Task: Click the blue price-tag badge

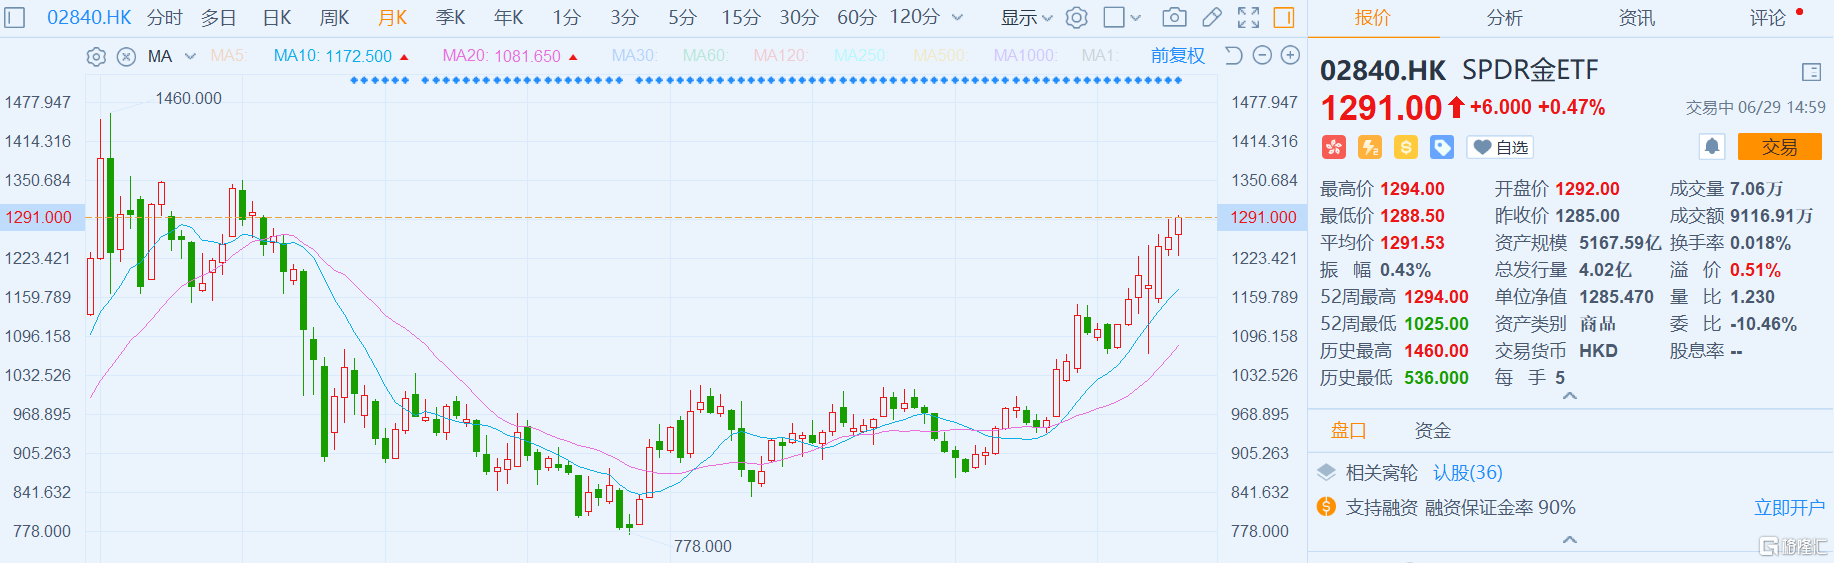Action: tap(1442, 148)
